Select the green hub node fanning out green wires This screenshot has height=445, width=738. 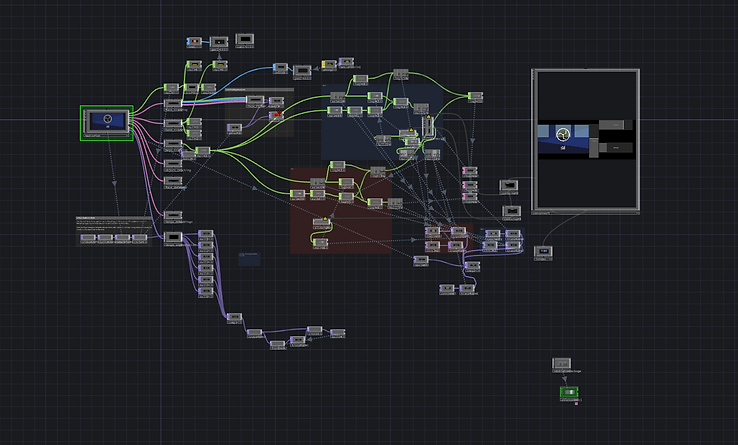(203, 151)
